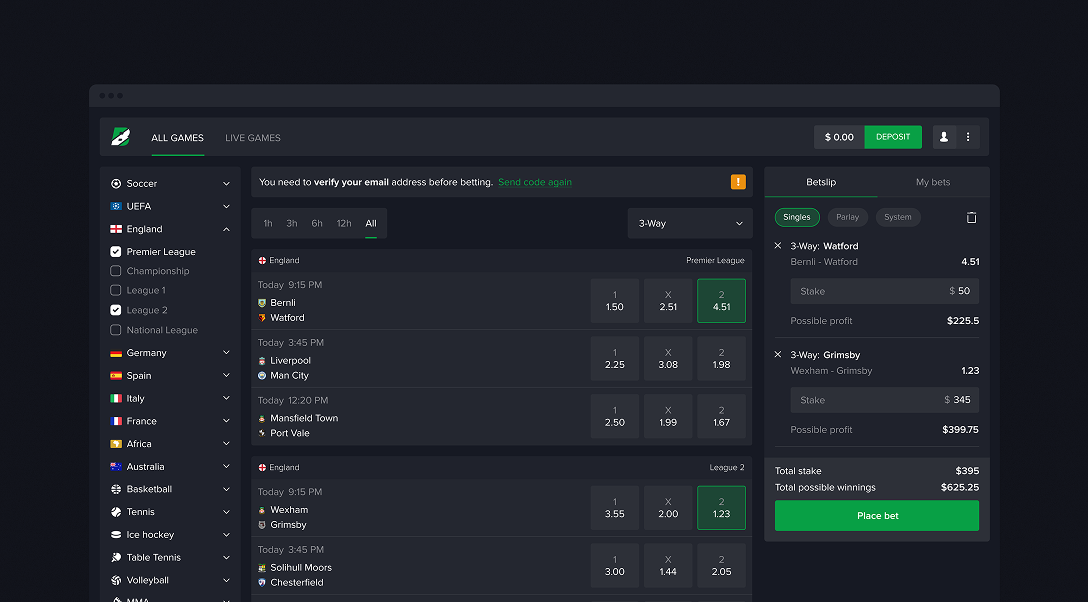Collapse the England leagues section
This screenshot has width=1088, height=602.
pos(226,229)
